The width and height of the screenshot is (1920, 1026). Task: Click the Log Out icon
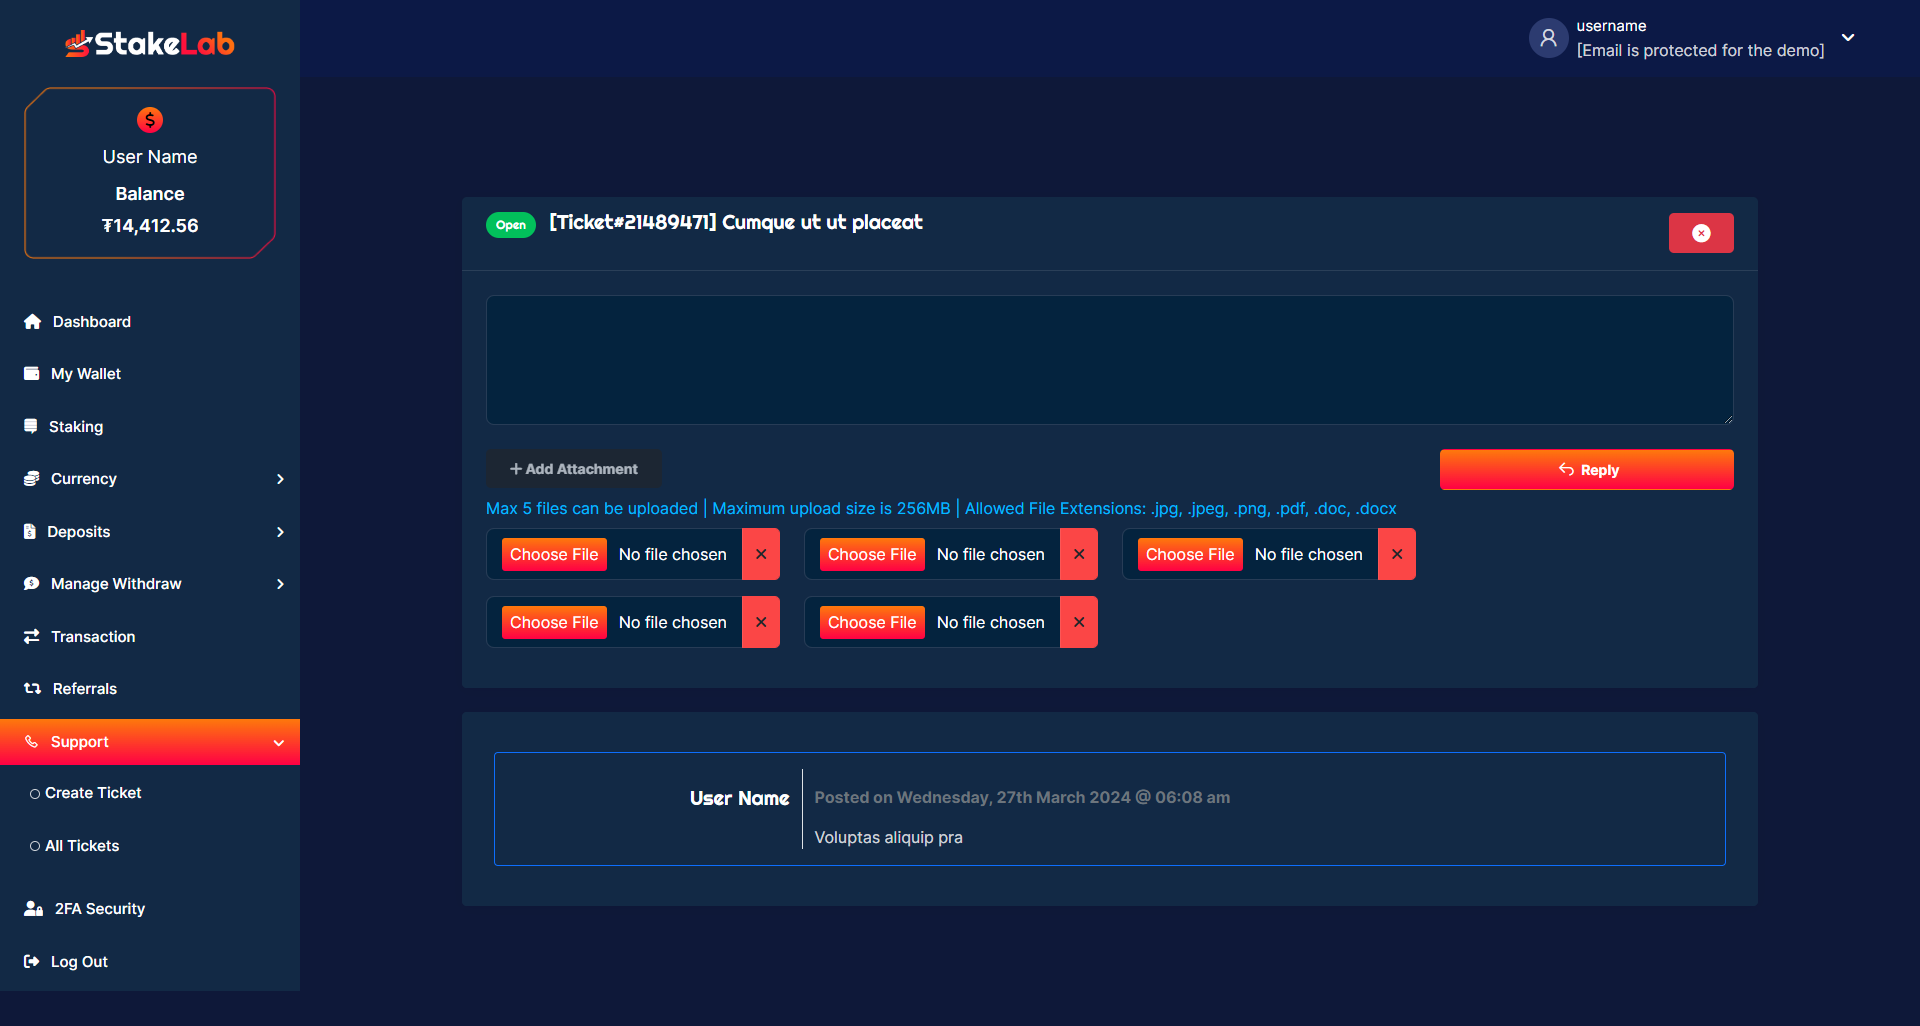point(31,961)
